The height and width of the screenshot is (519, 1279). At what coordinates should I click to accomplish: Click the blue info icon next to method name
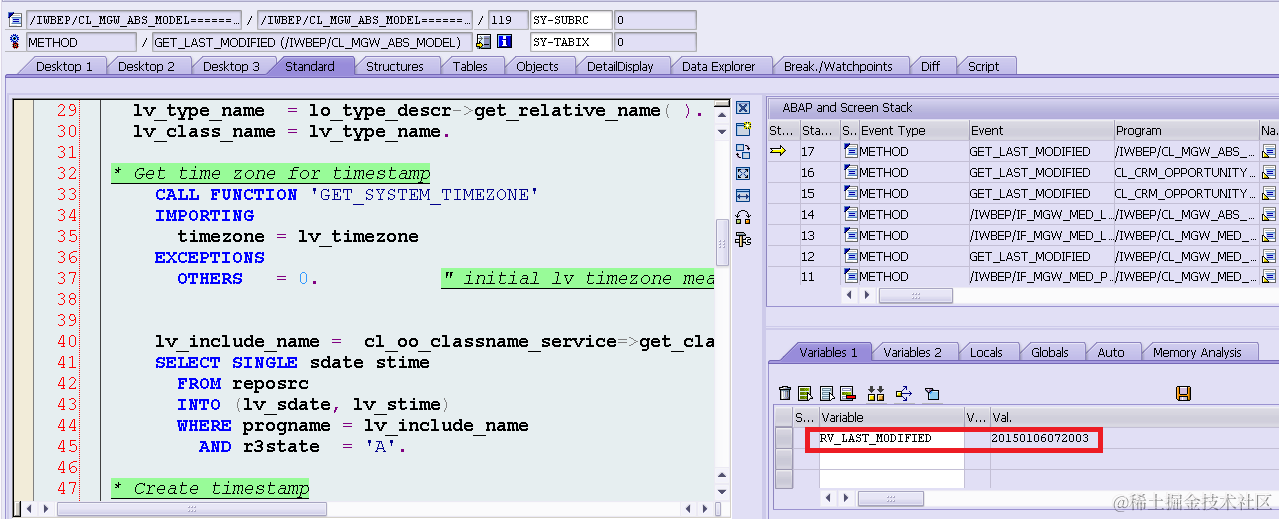point(505,42)
